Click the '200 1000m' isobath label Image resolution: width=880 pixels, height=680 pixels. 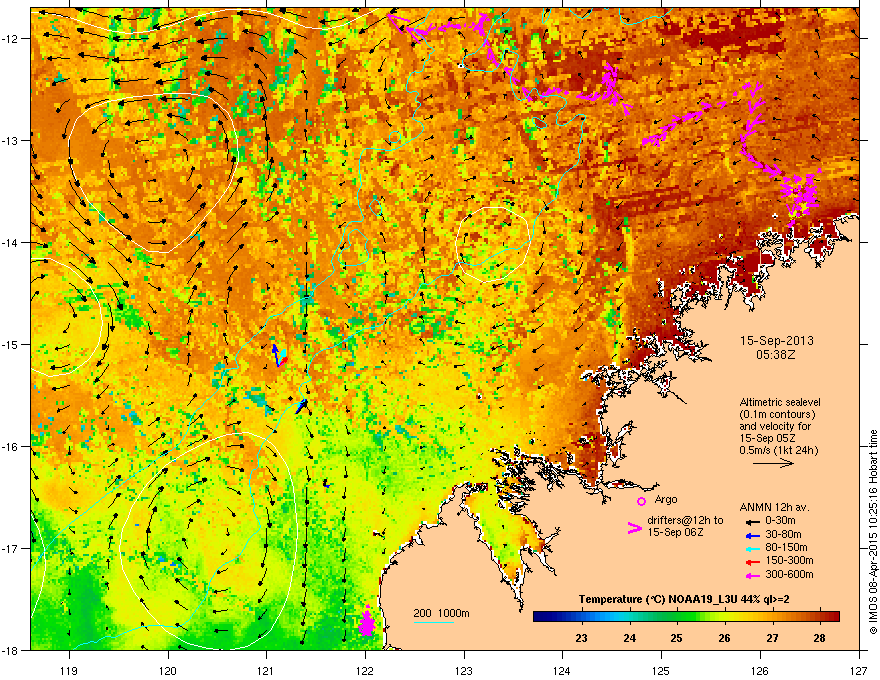[x=441, y=613]
